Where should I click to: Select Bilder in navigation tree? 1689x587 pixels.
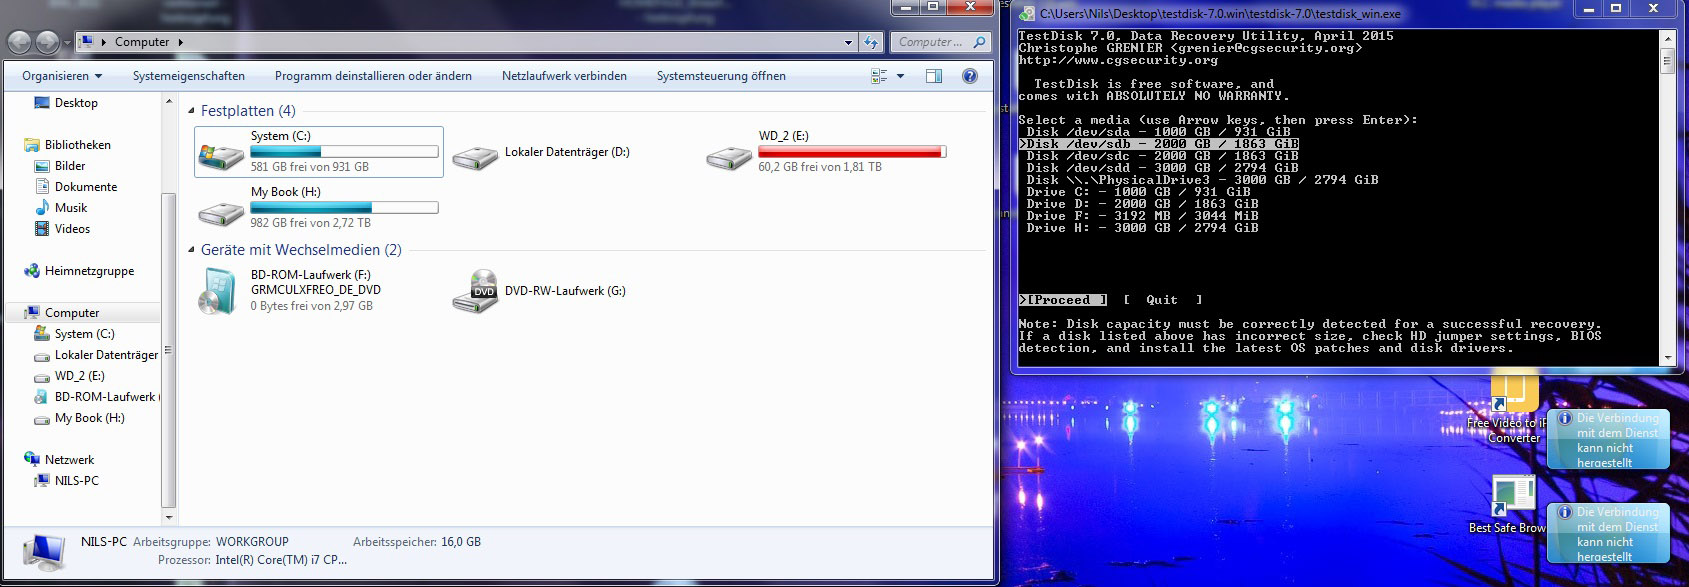(70, 166)
